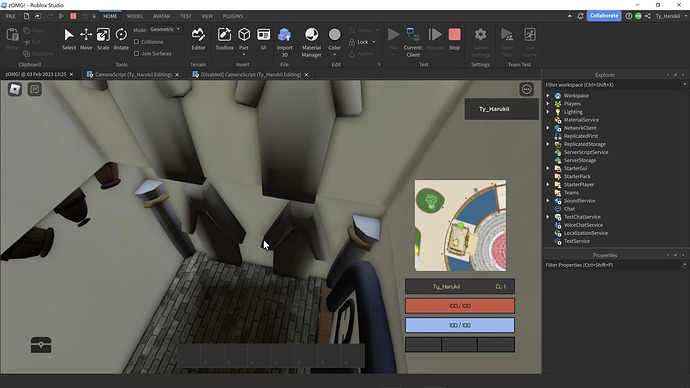Switch to the TEST ribbon tab
This screenshot has width=690, height=388.
[x=186, y=16]
